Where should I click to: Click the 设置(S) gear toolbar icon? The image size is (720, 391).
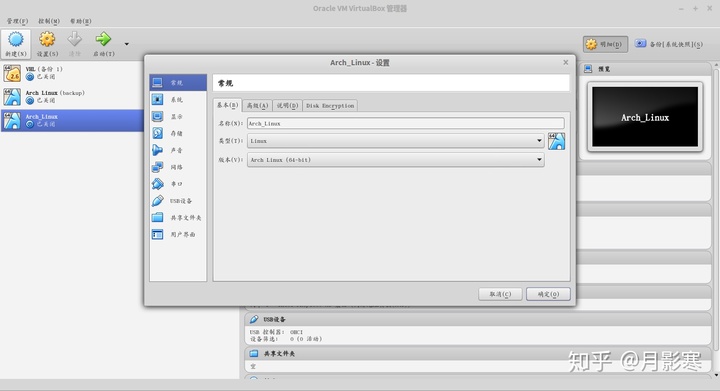point(47,39)
